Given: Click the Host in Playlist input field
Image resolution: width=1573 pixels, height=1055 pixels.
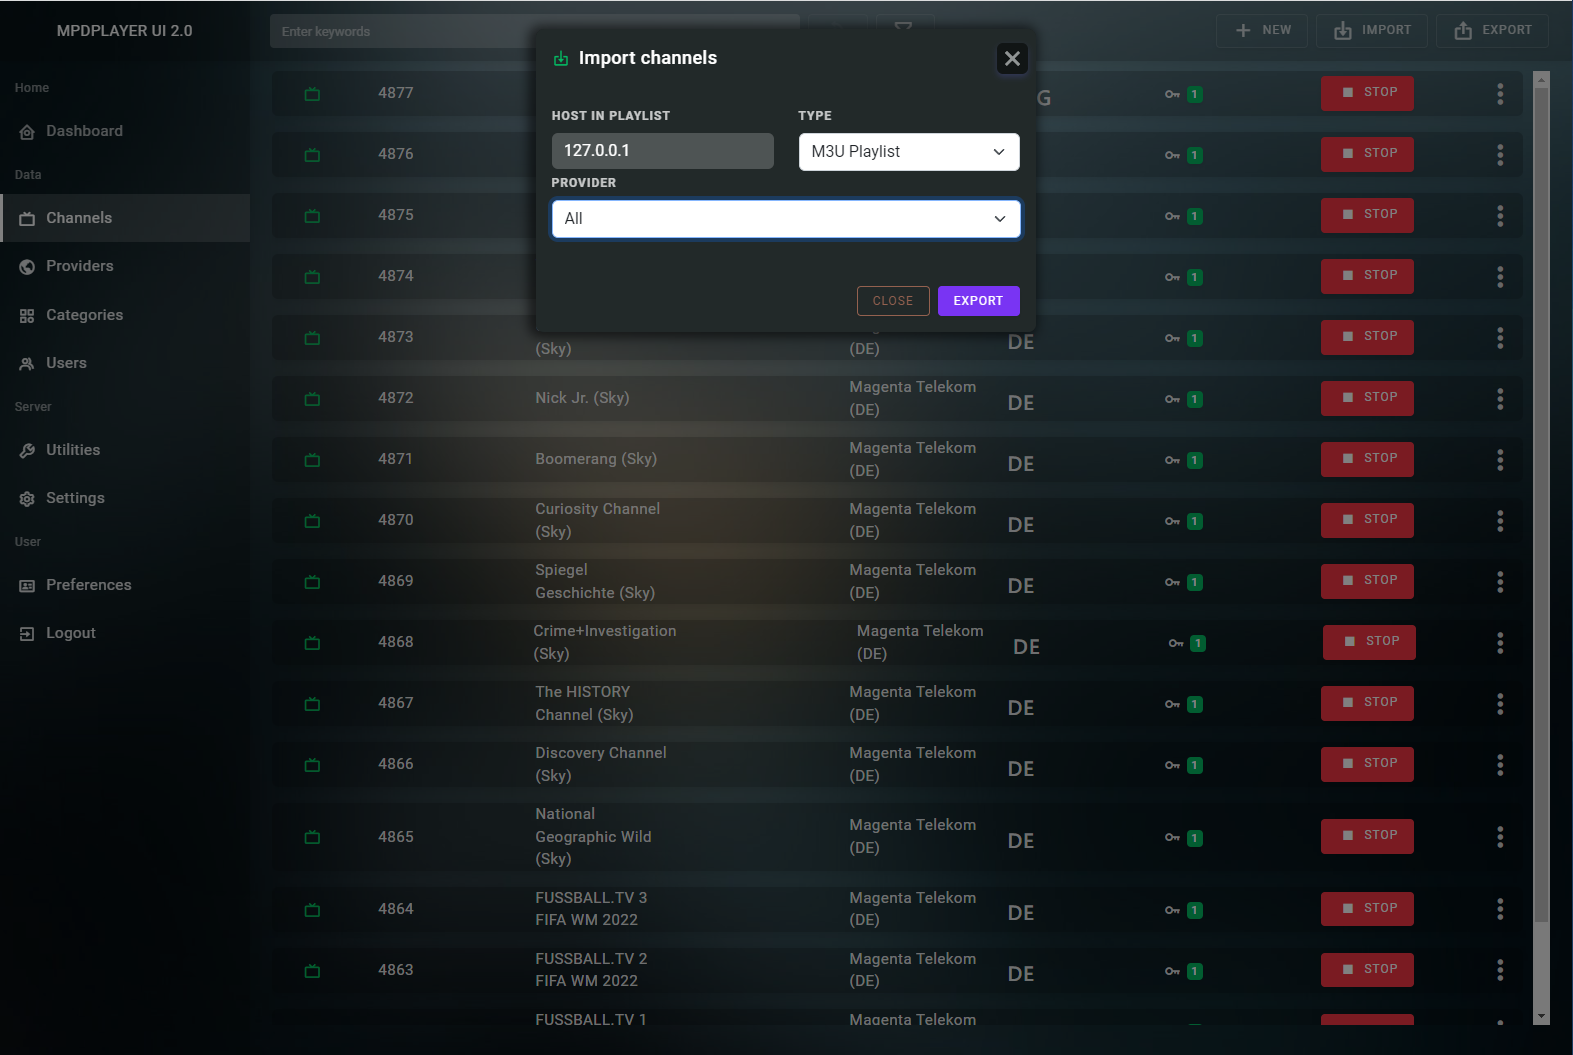Looking at the screenshot, I should 662,151.
